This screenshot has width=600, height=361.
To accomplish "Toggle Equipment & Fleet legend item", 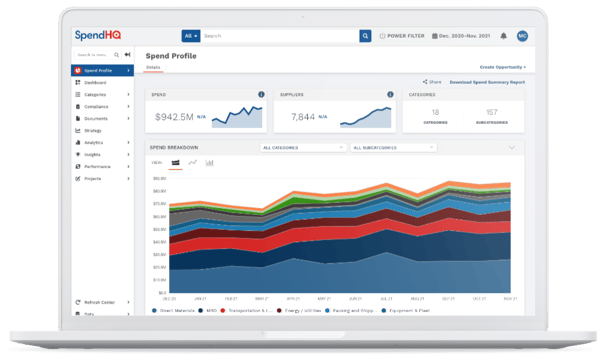I will [x=406, y=311].
